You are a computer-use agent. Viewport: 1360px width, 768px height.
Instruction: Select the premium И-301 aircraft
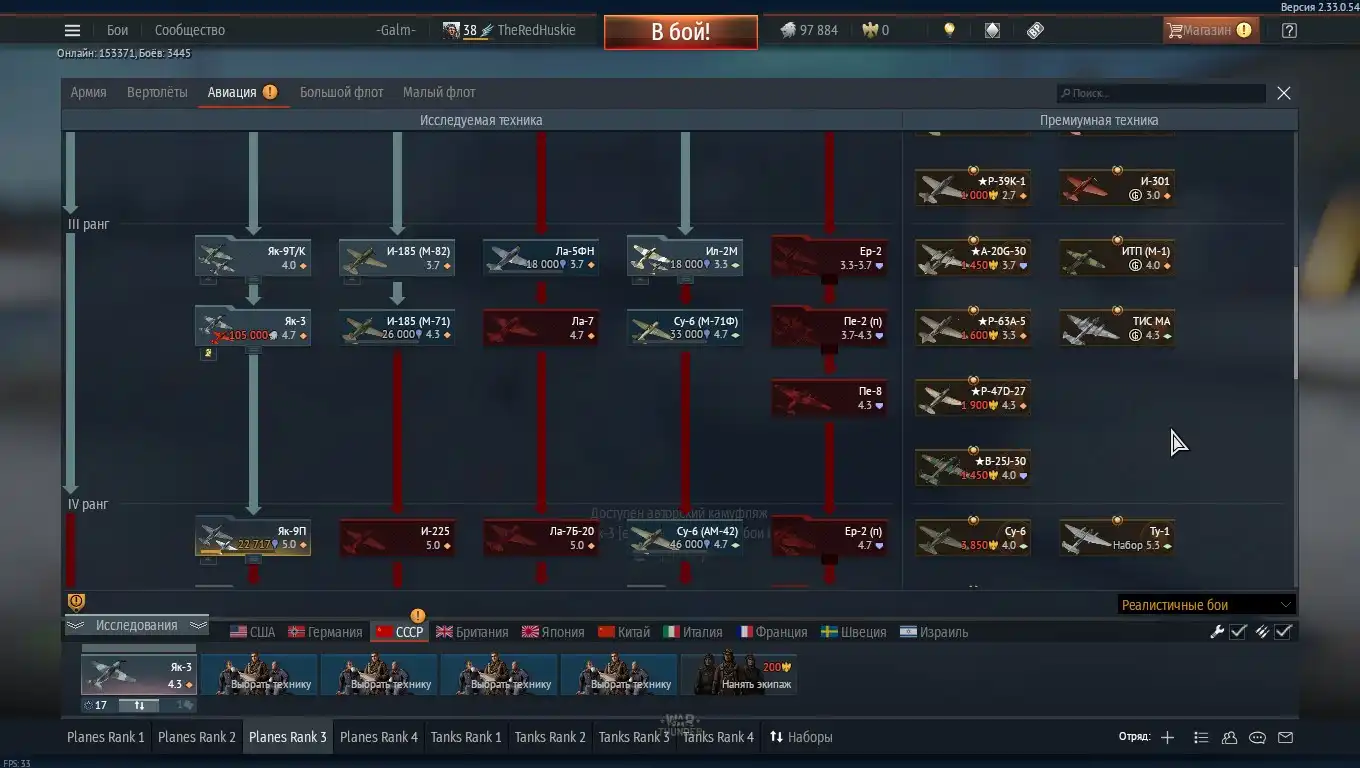pyautogui.click(x=1117, y=187)
